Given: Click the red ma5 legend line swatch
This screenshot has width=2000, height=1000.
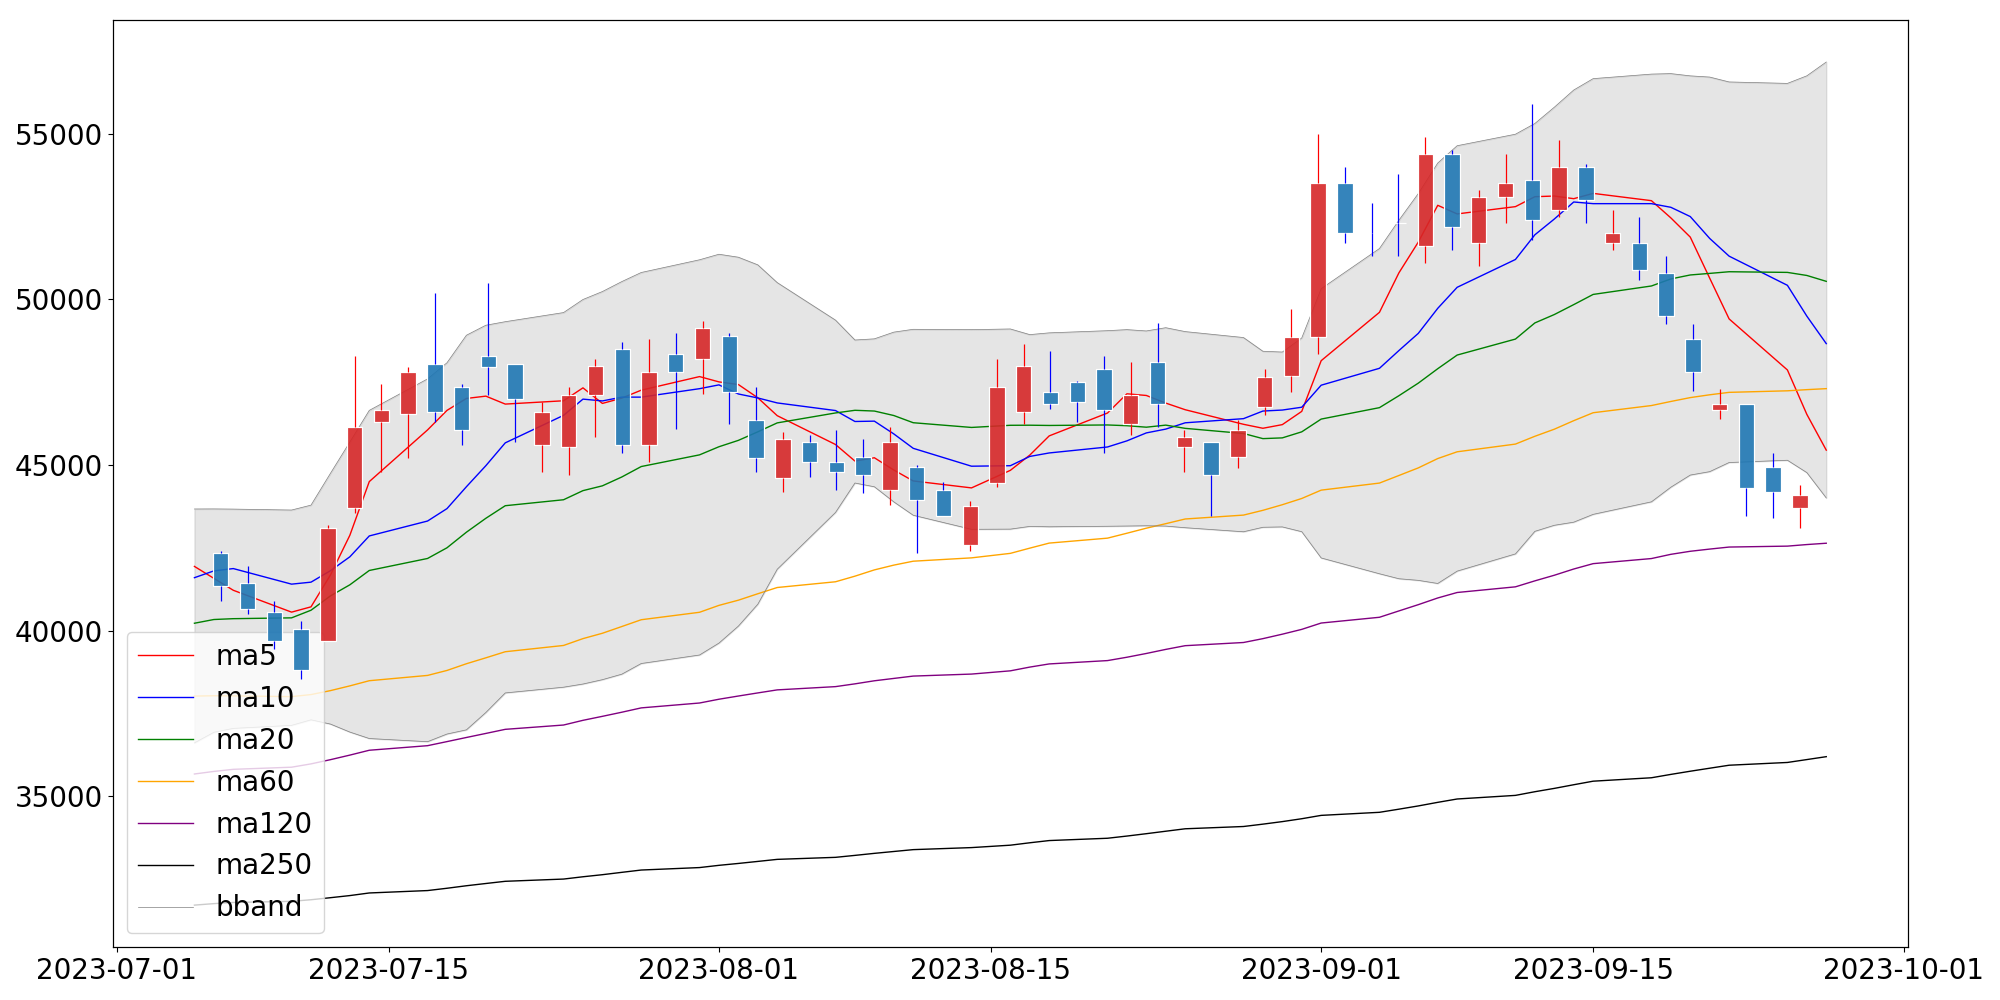Looking at the screenshot, I should click(x=166, y=656).
